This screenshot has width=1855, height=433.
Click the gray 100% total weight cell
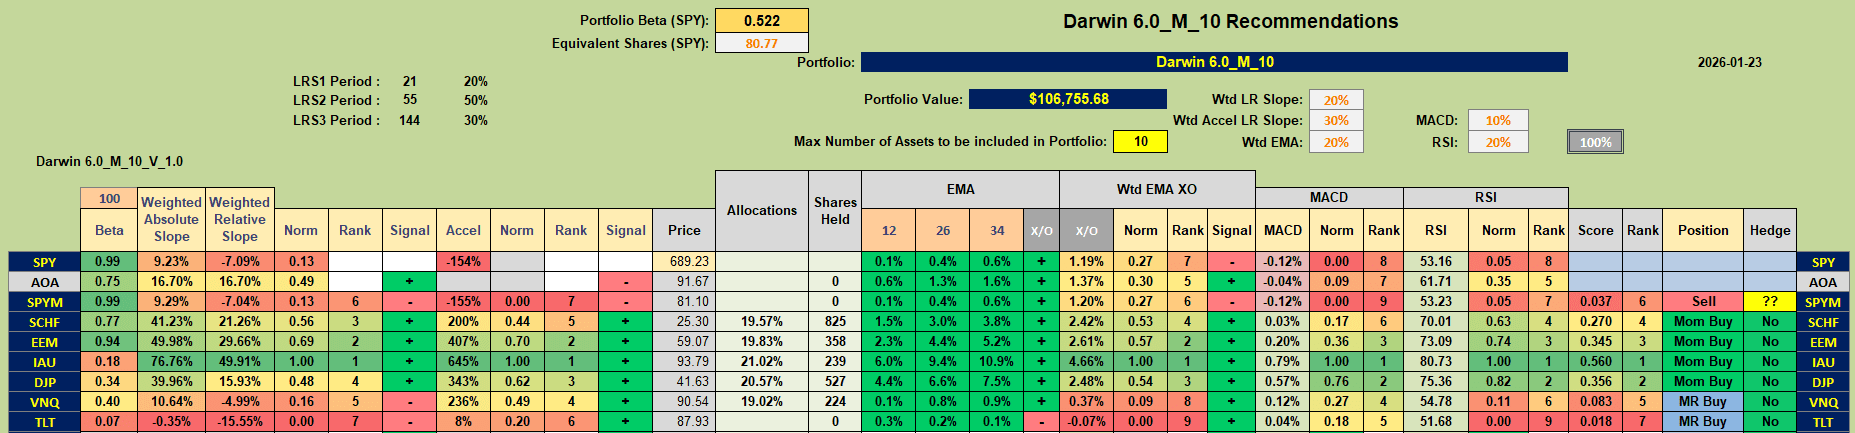point(1595,142)
